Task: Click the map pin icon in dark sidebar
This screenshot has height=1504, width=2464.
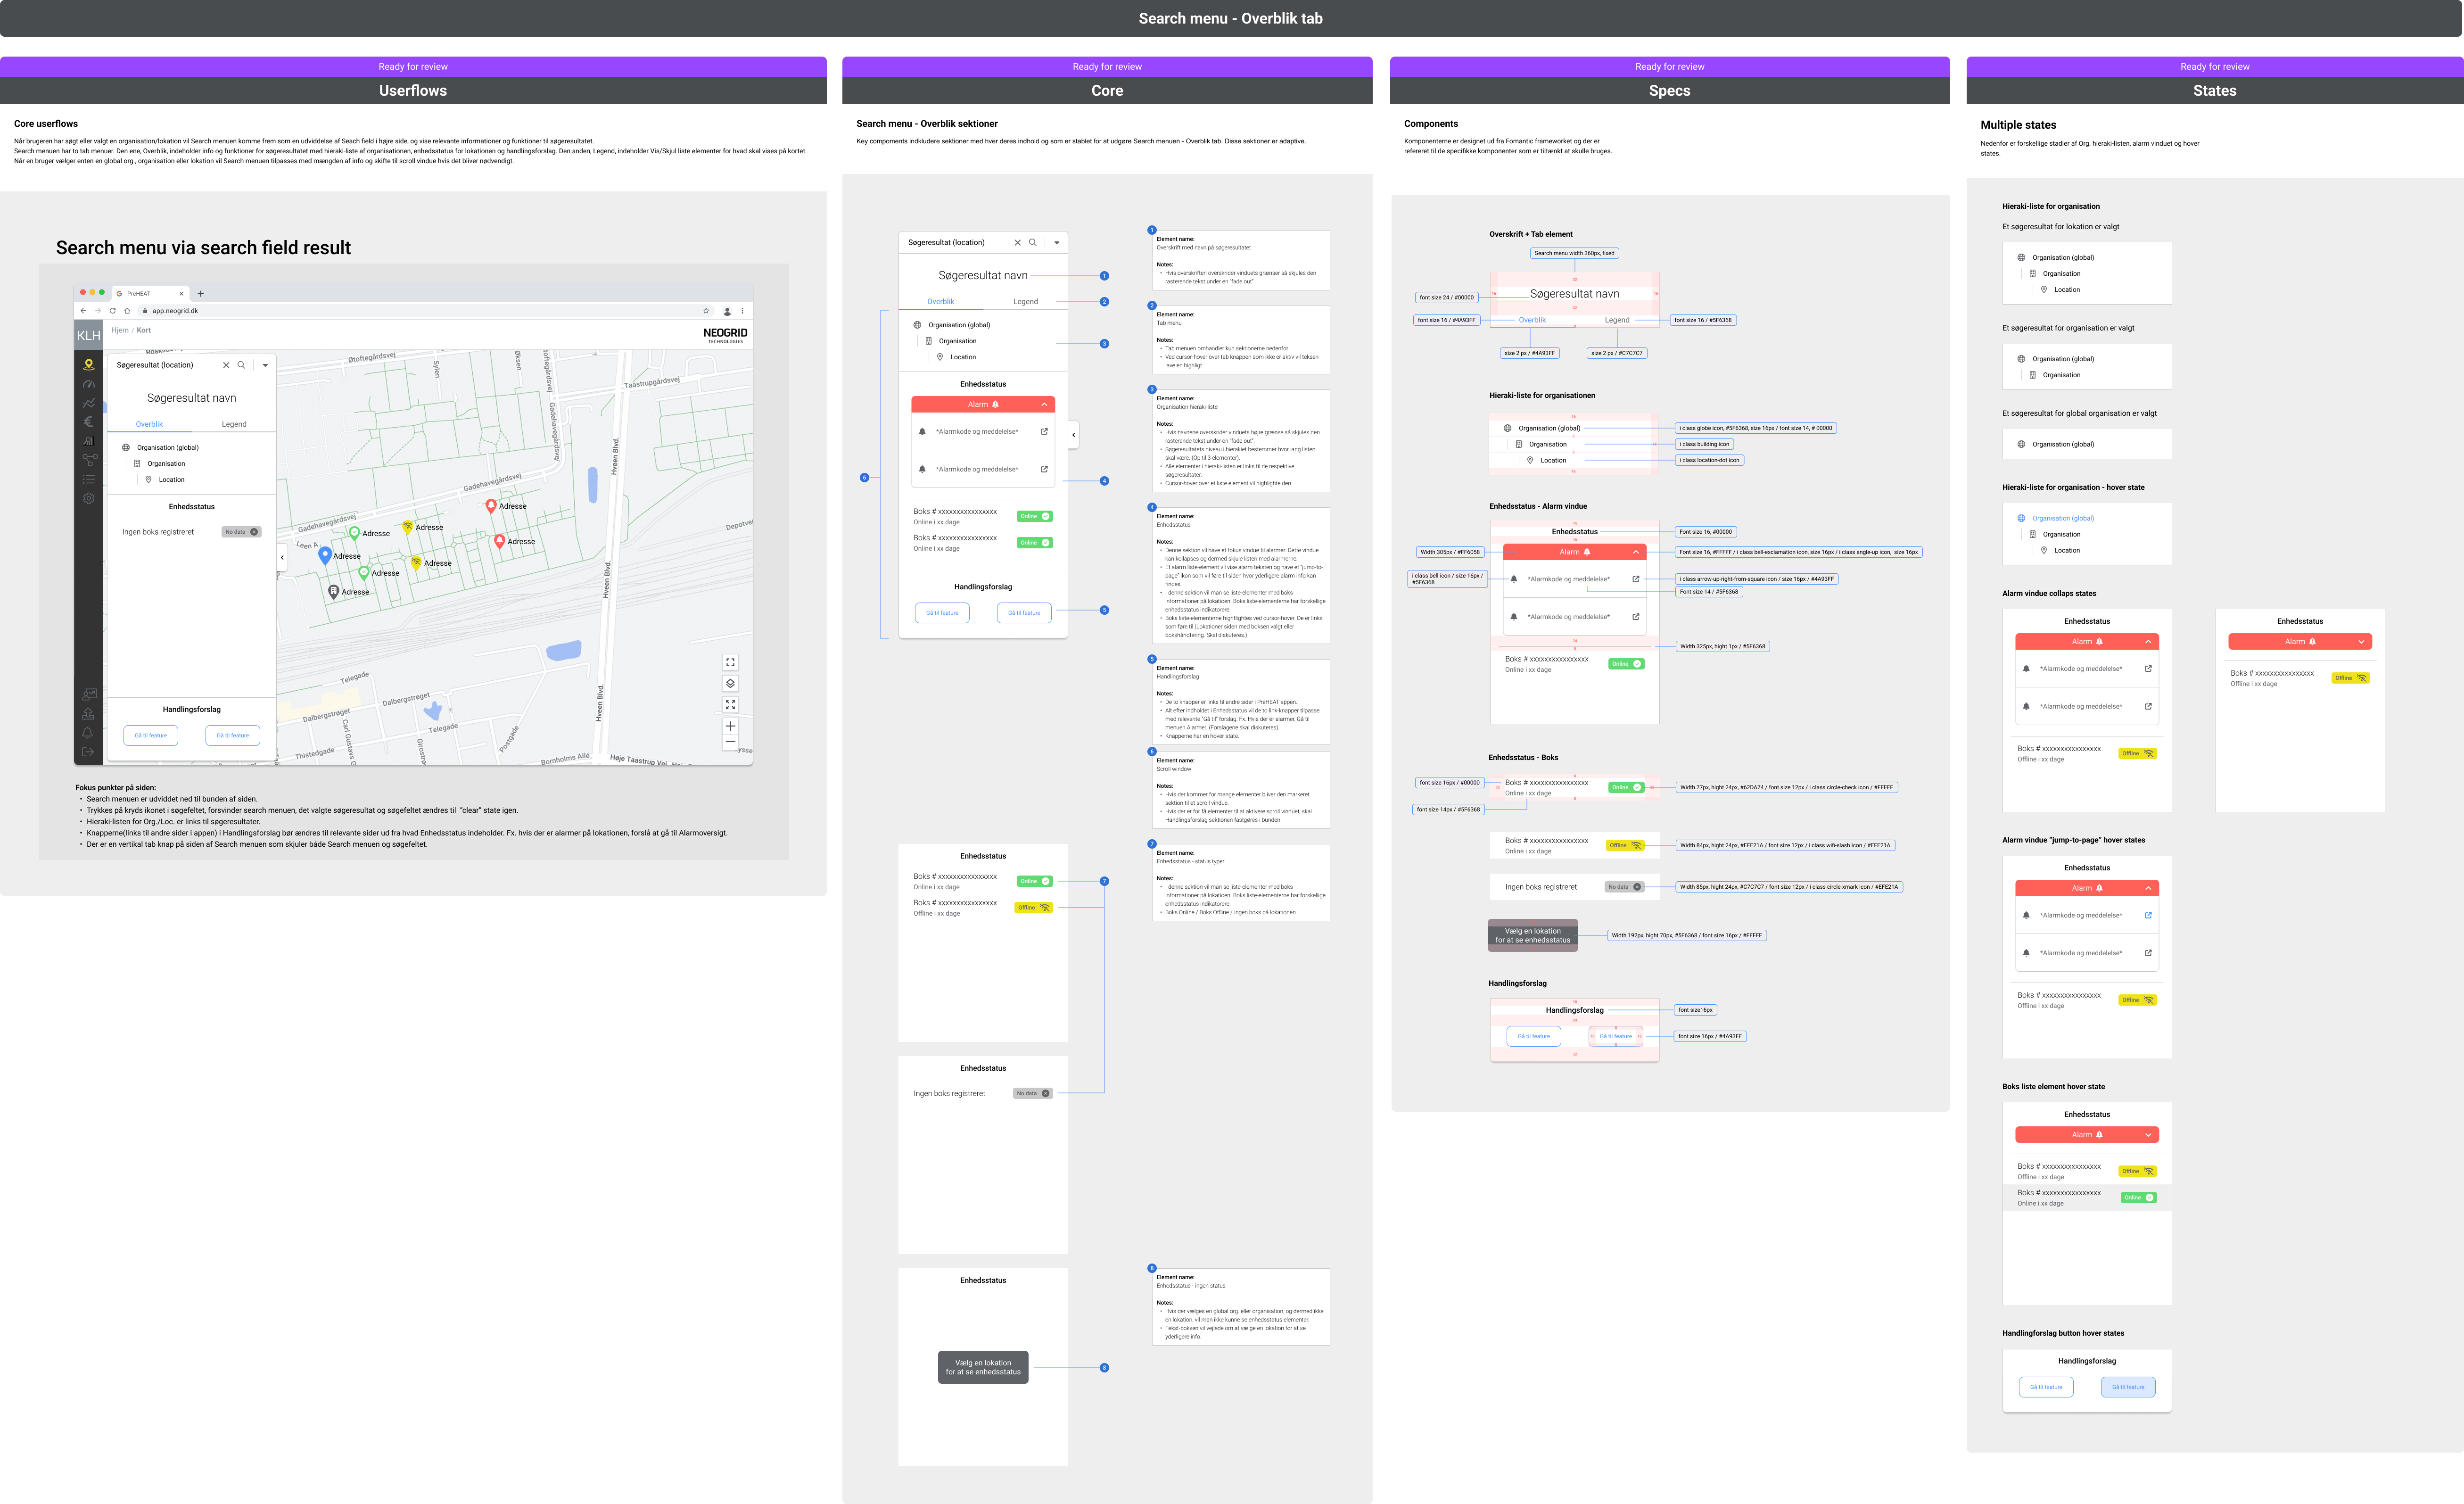Action: [88, 365]
